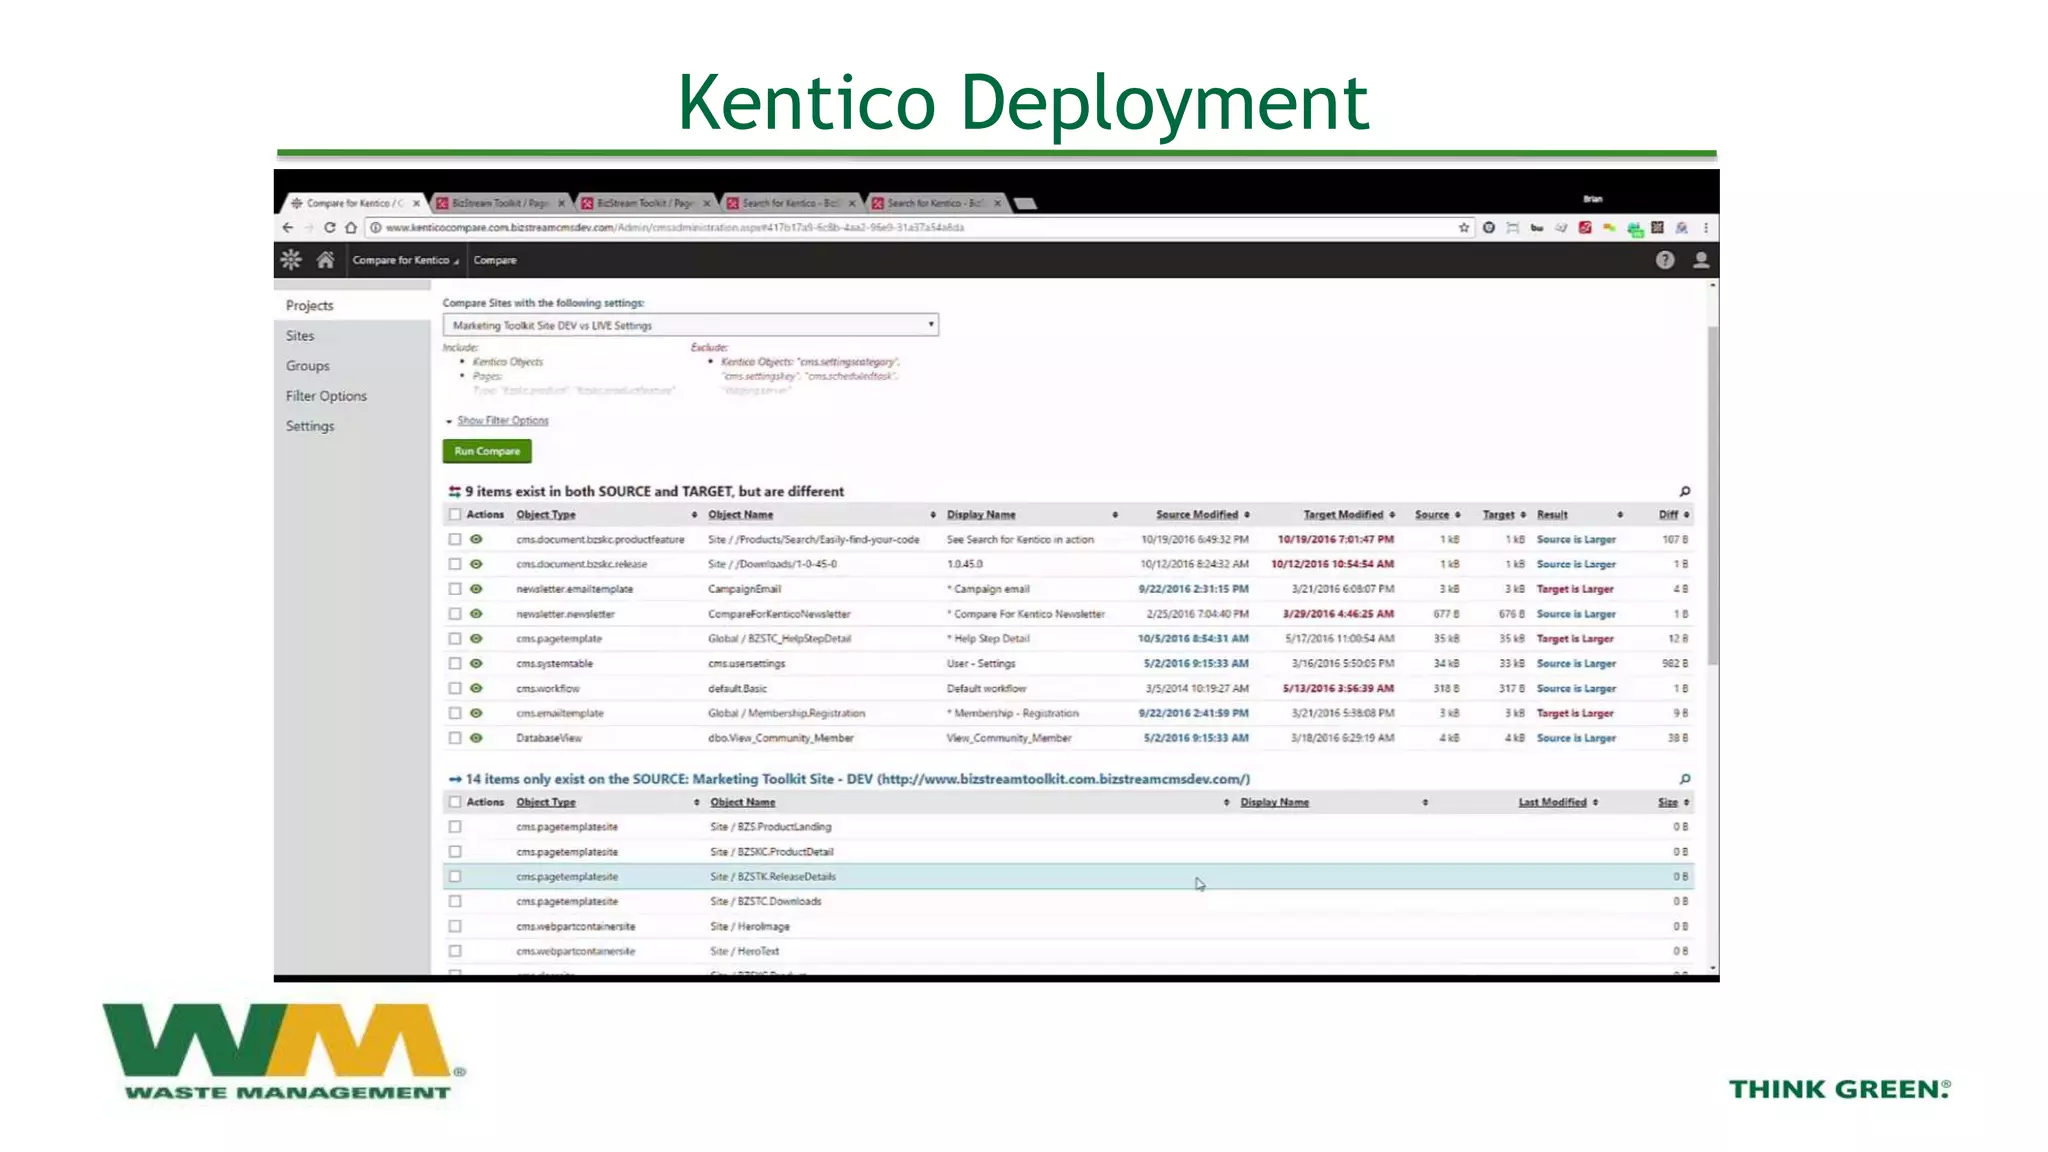Open the browser three-dot menu

(1705, 228)
